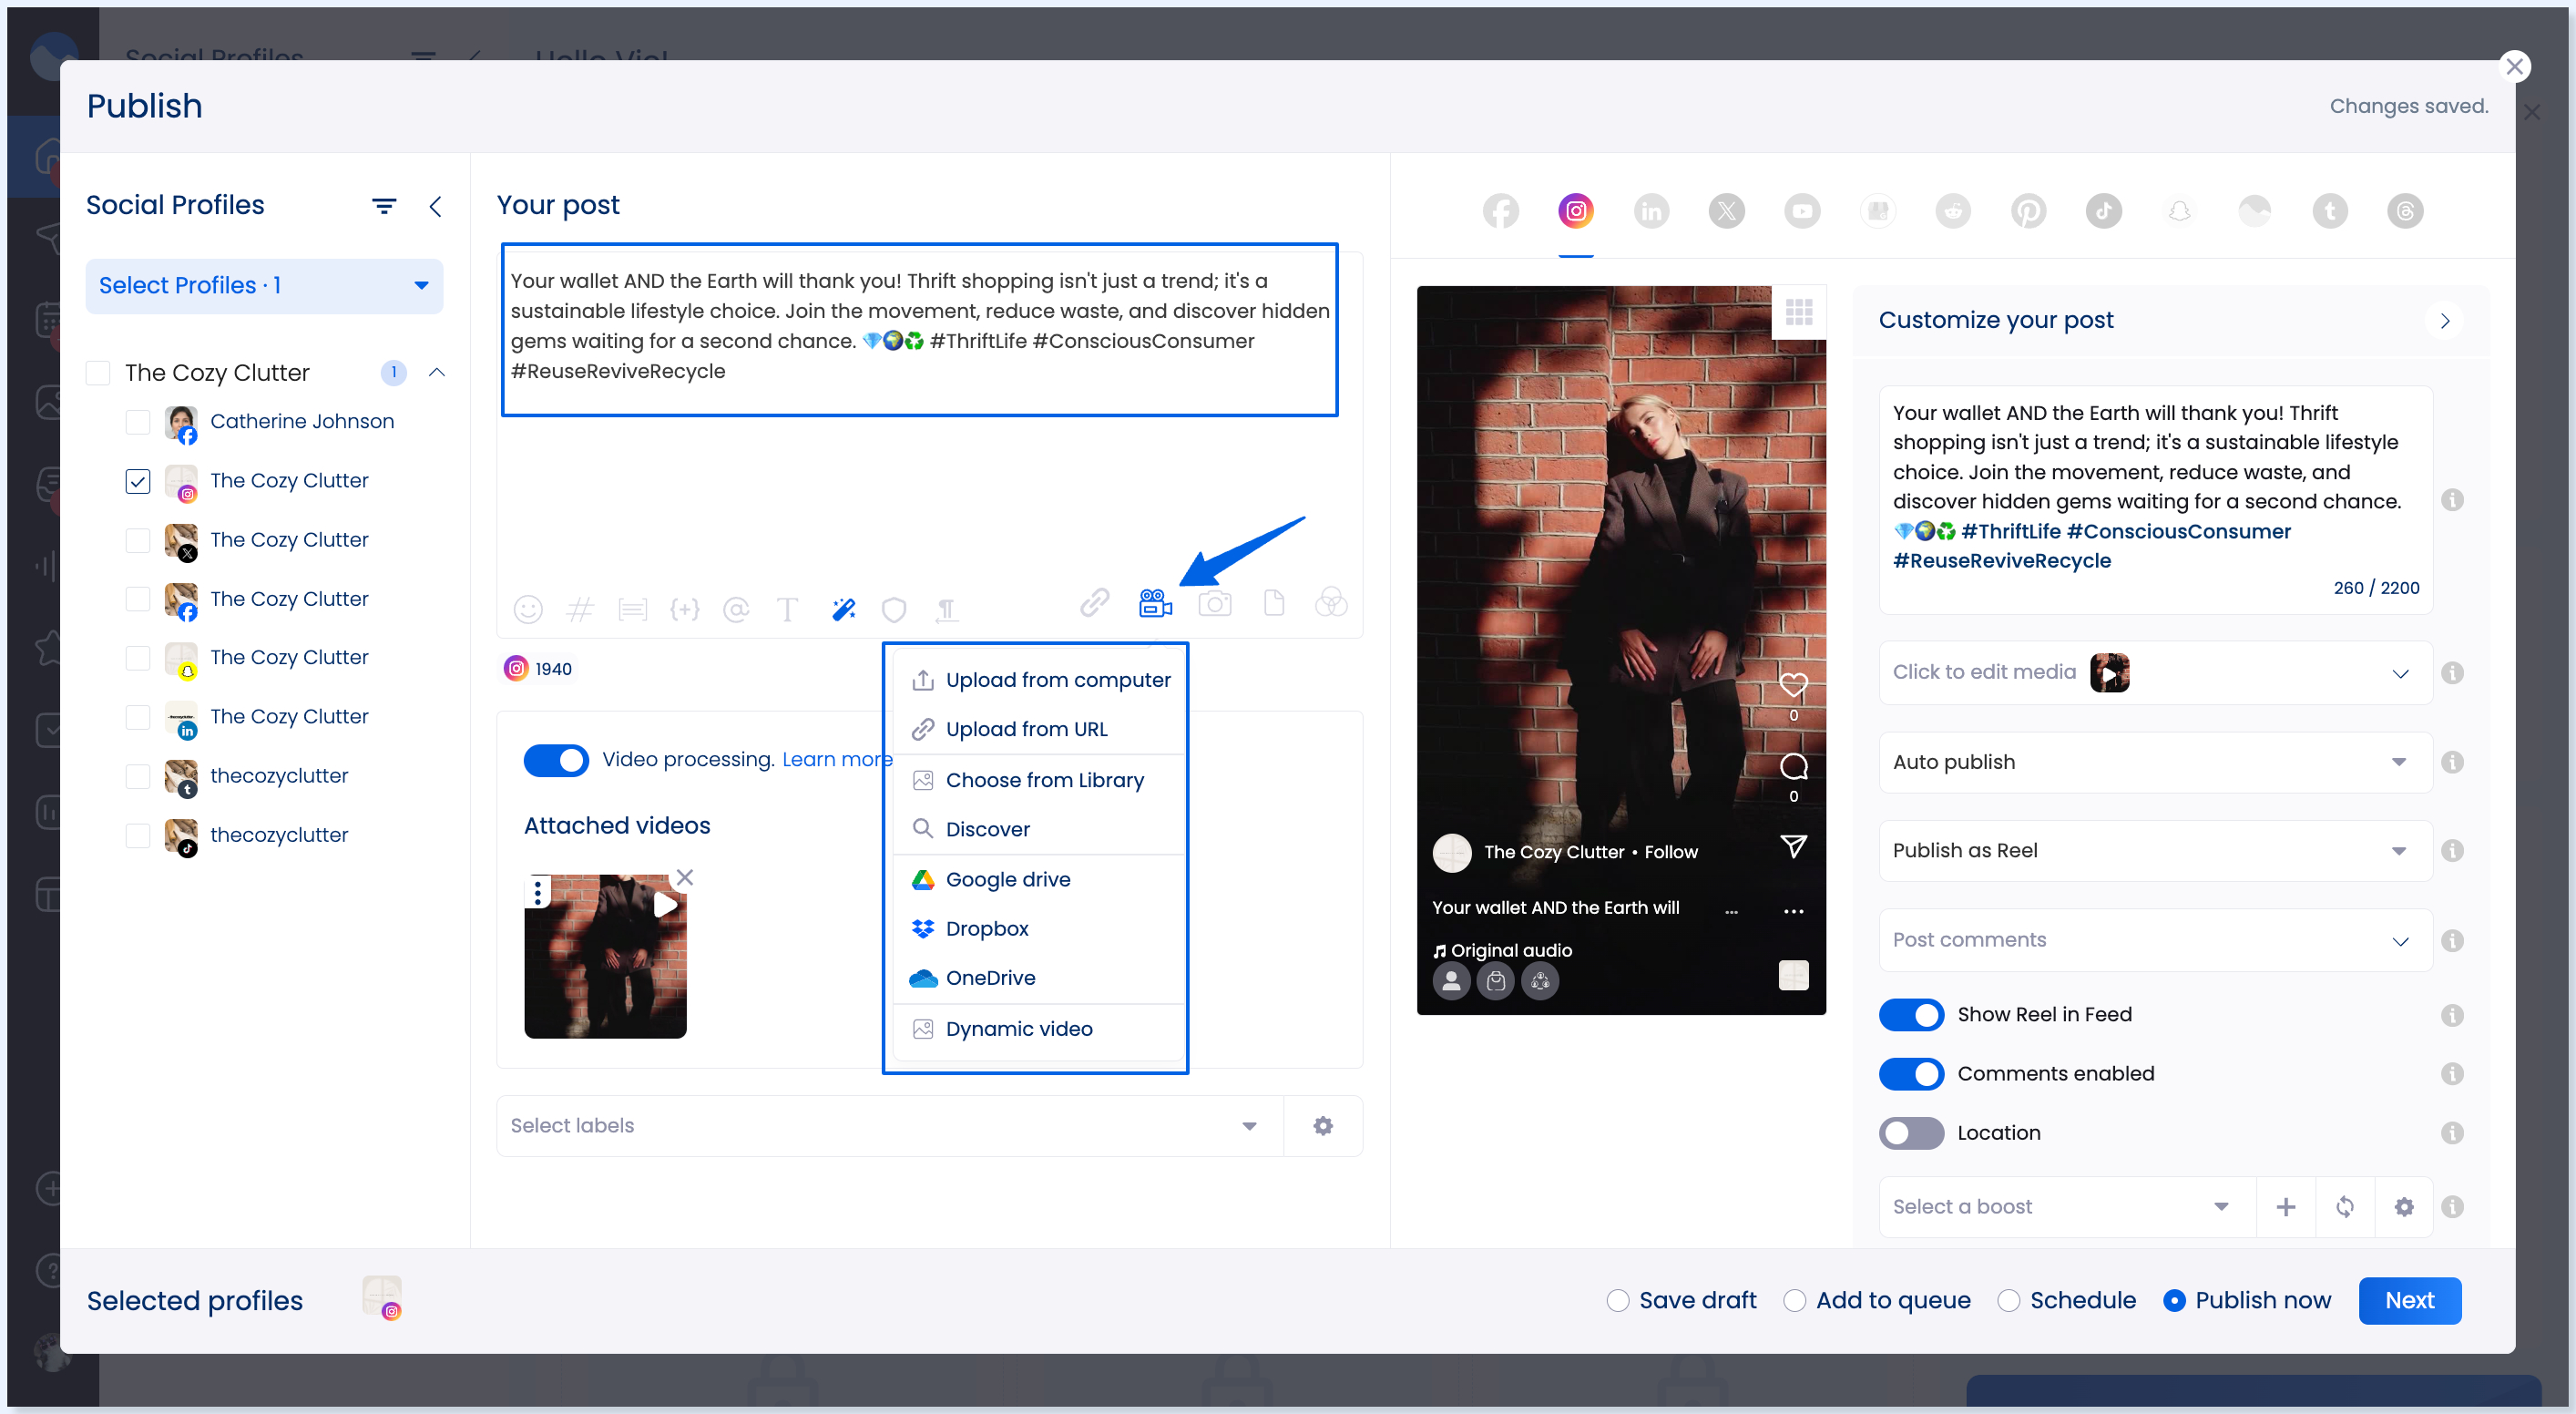Disable Show Reel in Feed toggle
Viewport: 2576px width, 1414px height.
coord(1911,1014)
